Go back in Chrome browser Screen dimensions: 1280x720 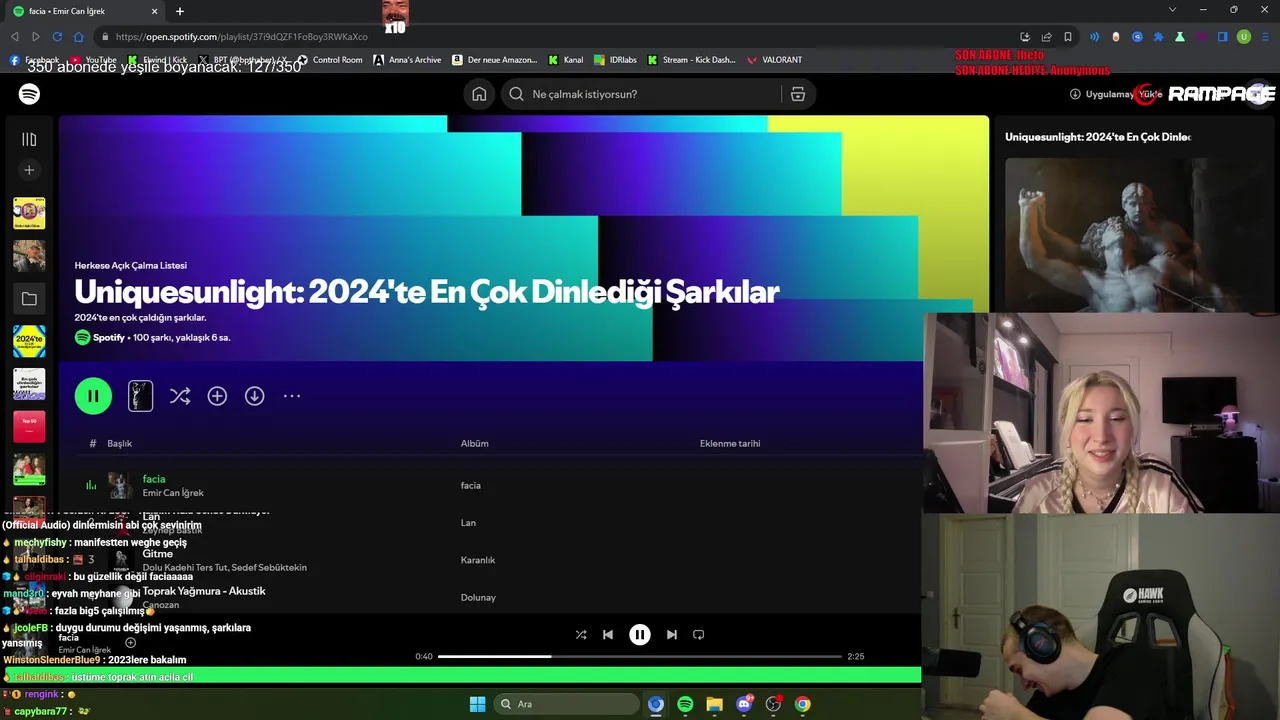[14, 37]
